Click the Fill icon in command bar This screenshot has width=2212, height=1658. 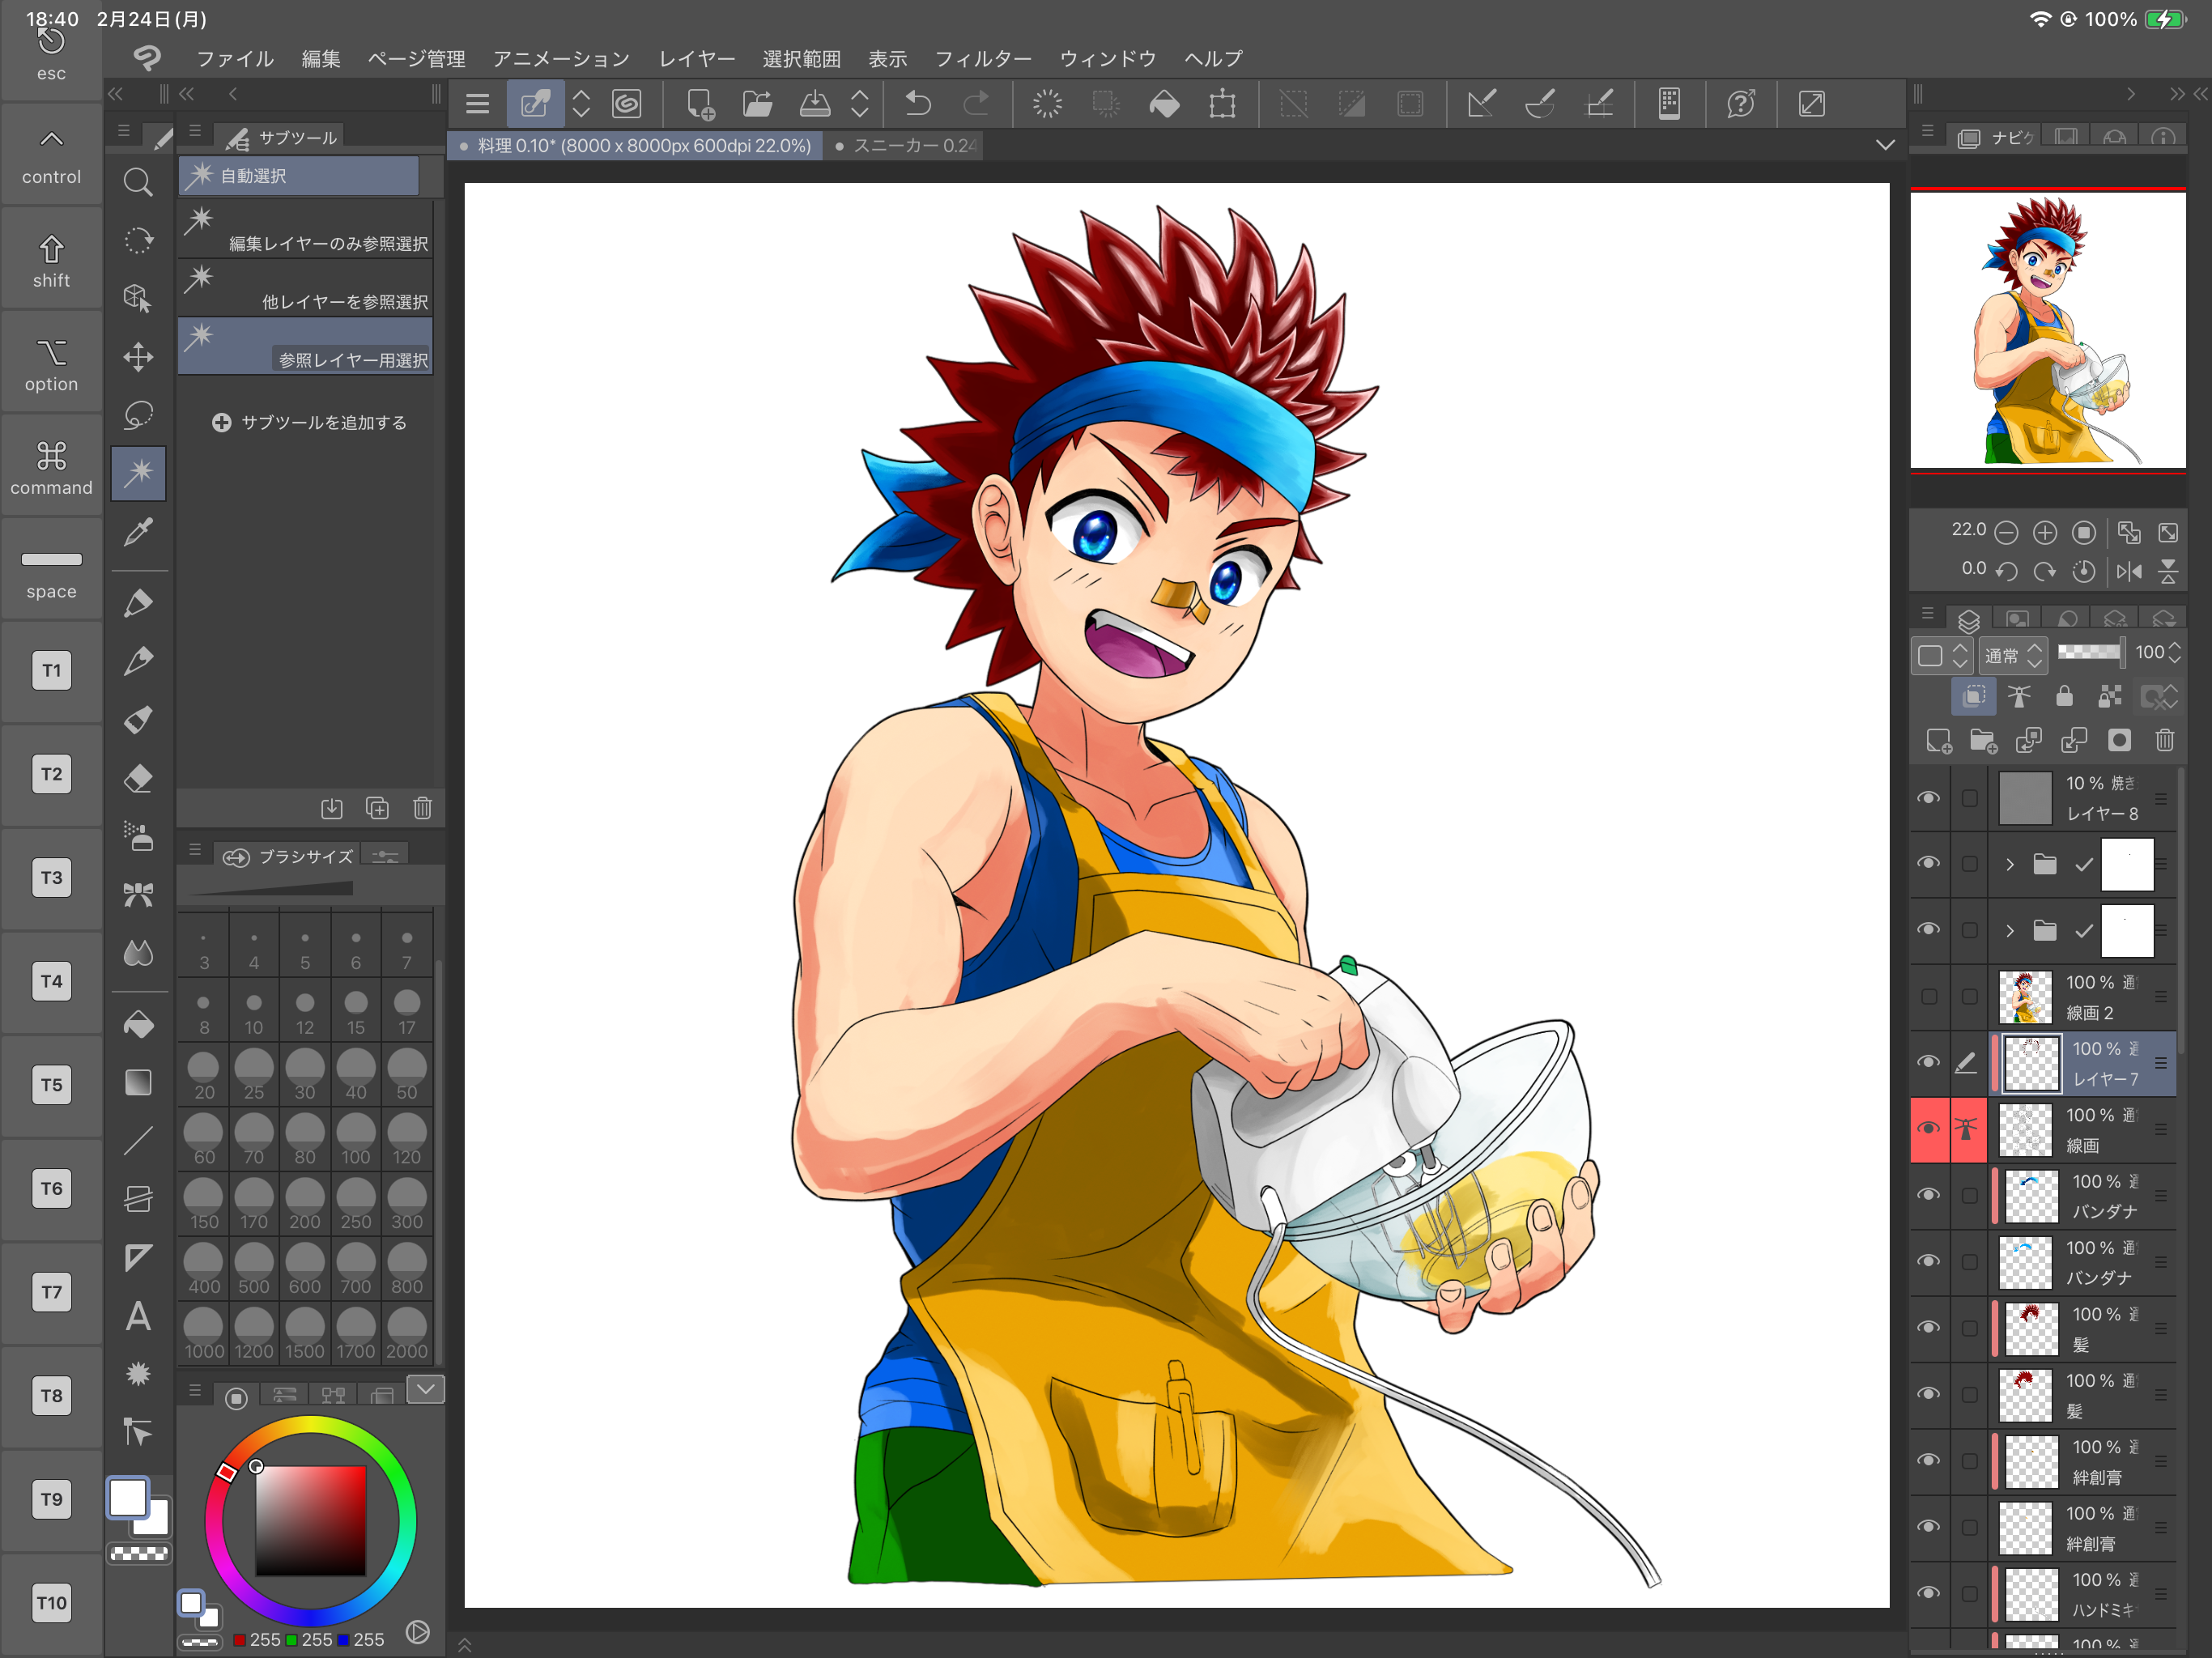[x=1164, y=103]
